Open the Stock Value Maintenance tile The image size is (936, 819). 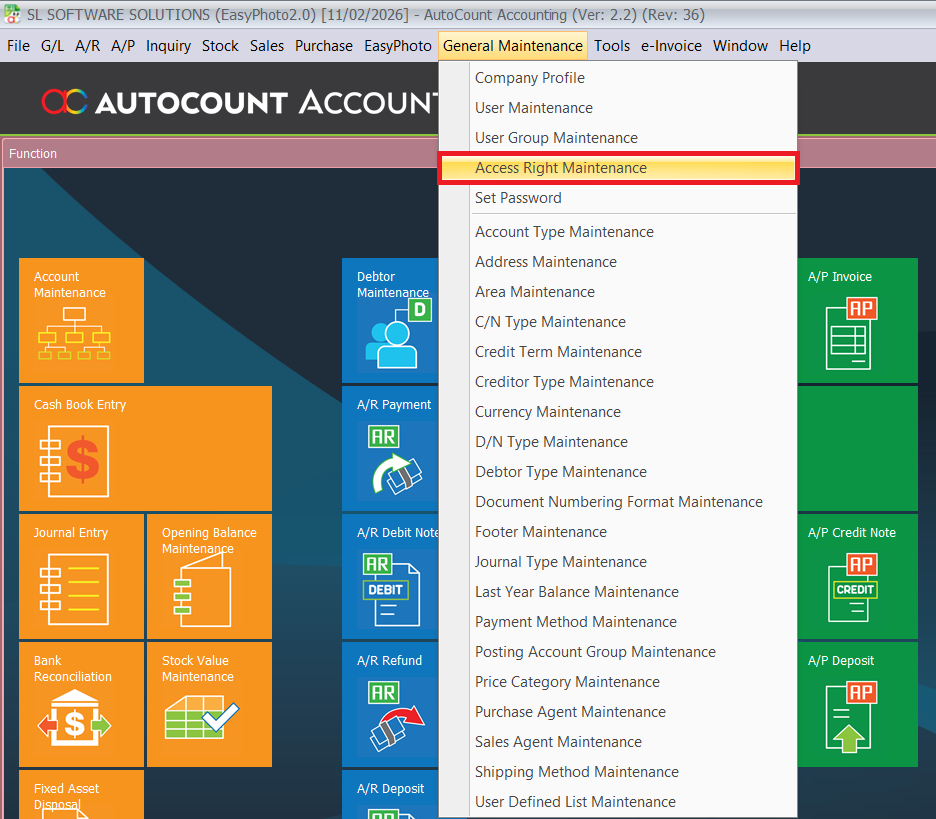[209, 704]
